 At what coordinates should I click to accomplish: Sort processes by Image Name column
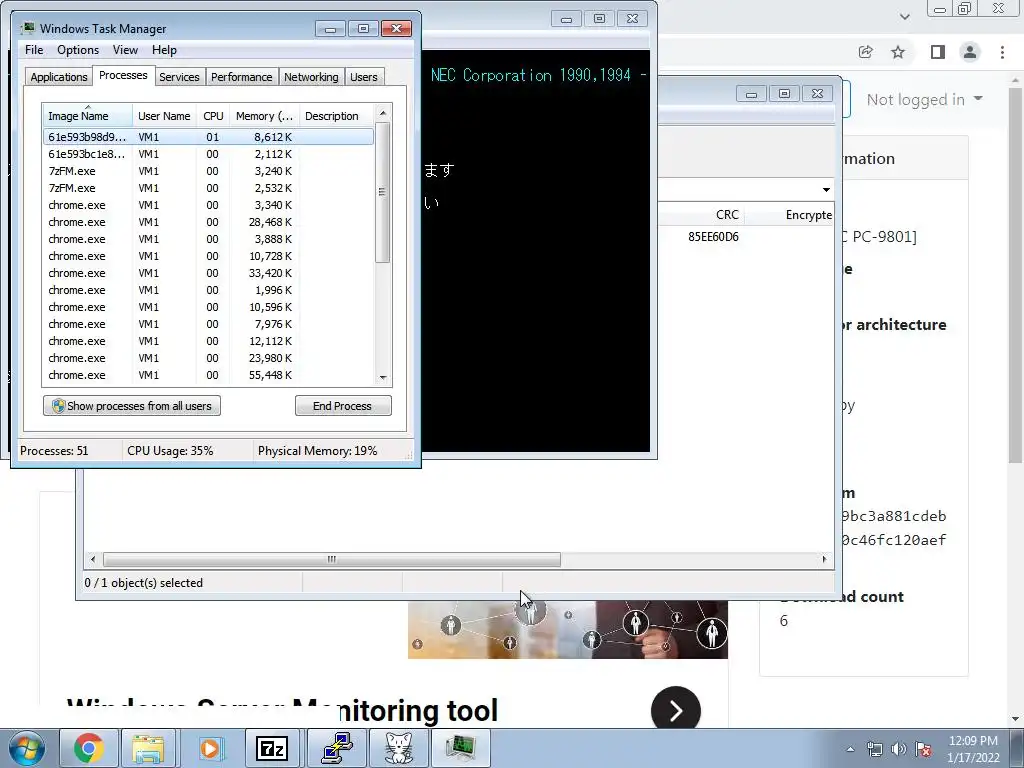click(x=87, y=116)
